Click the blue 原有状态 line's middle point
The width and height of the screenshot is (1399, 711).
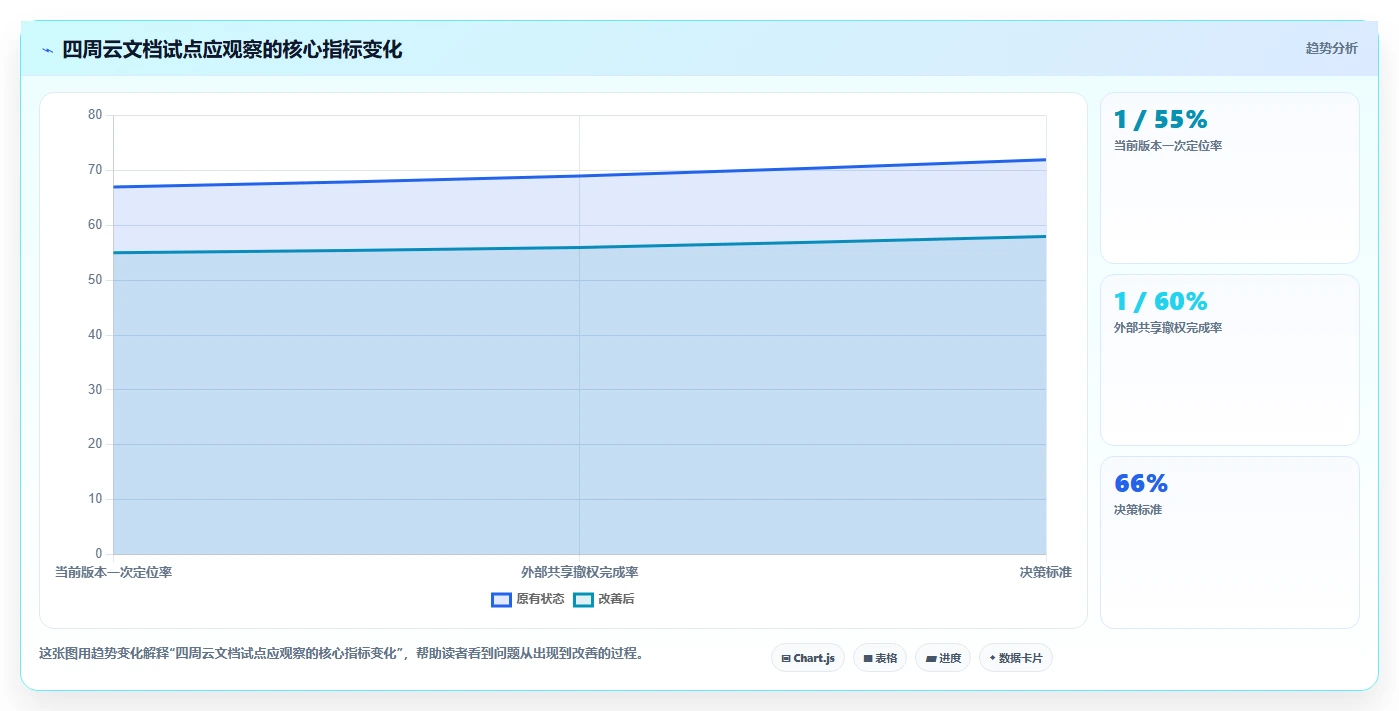point(580,176)
